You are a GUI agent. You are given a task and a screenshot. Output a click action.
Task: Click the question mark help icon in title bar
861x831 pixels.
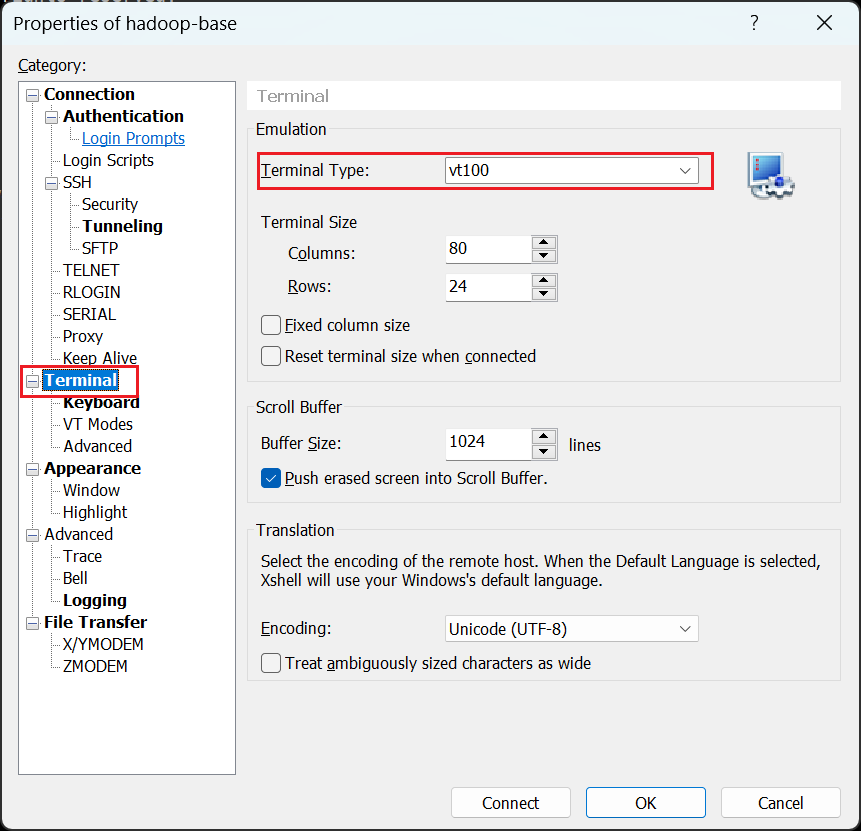(754, 23)
